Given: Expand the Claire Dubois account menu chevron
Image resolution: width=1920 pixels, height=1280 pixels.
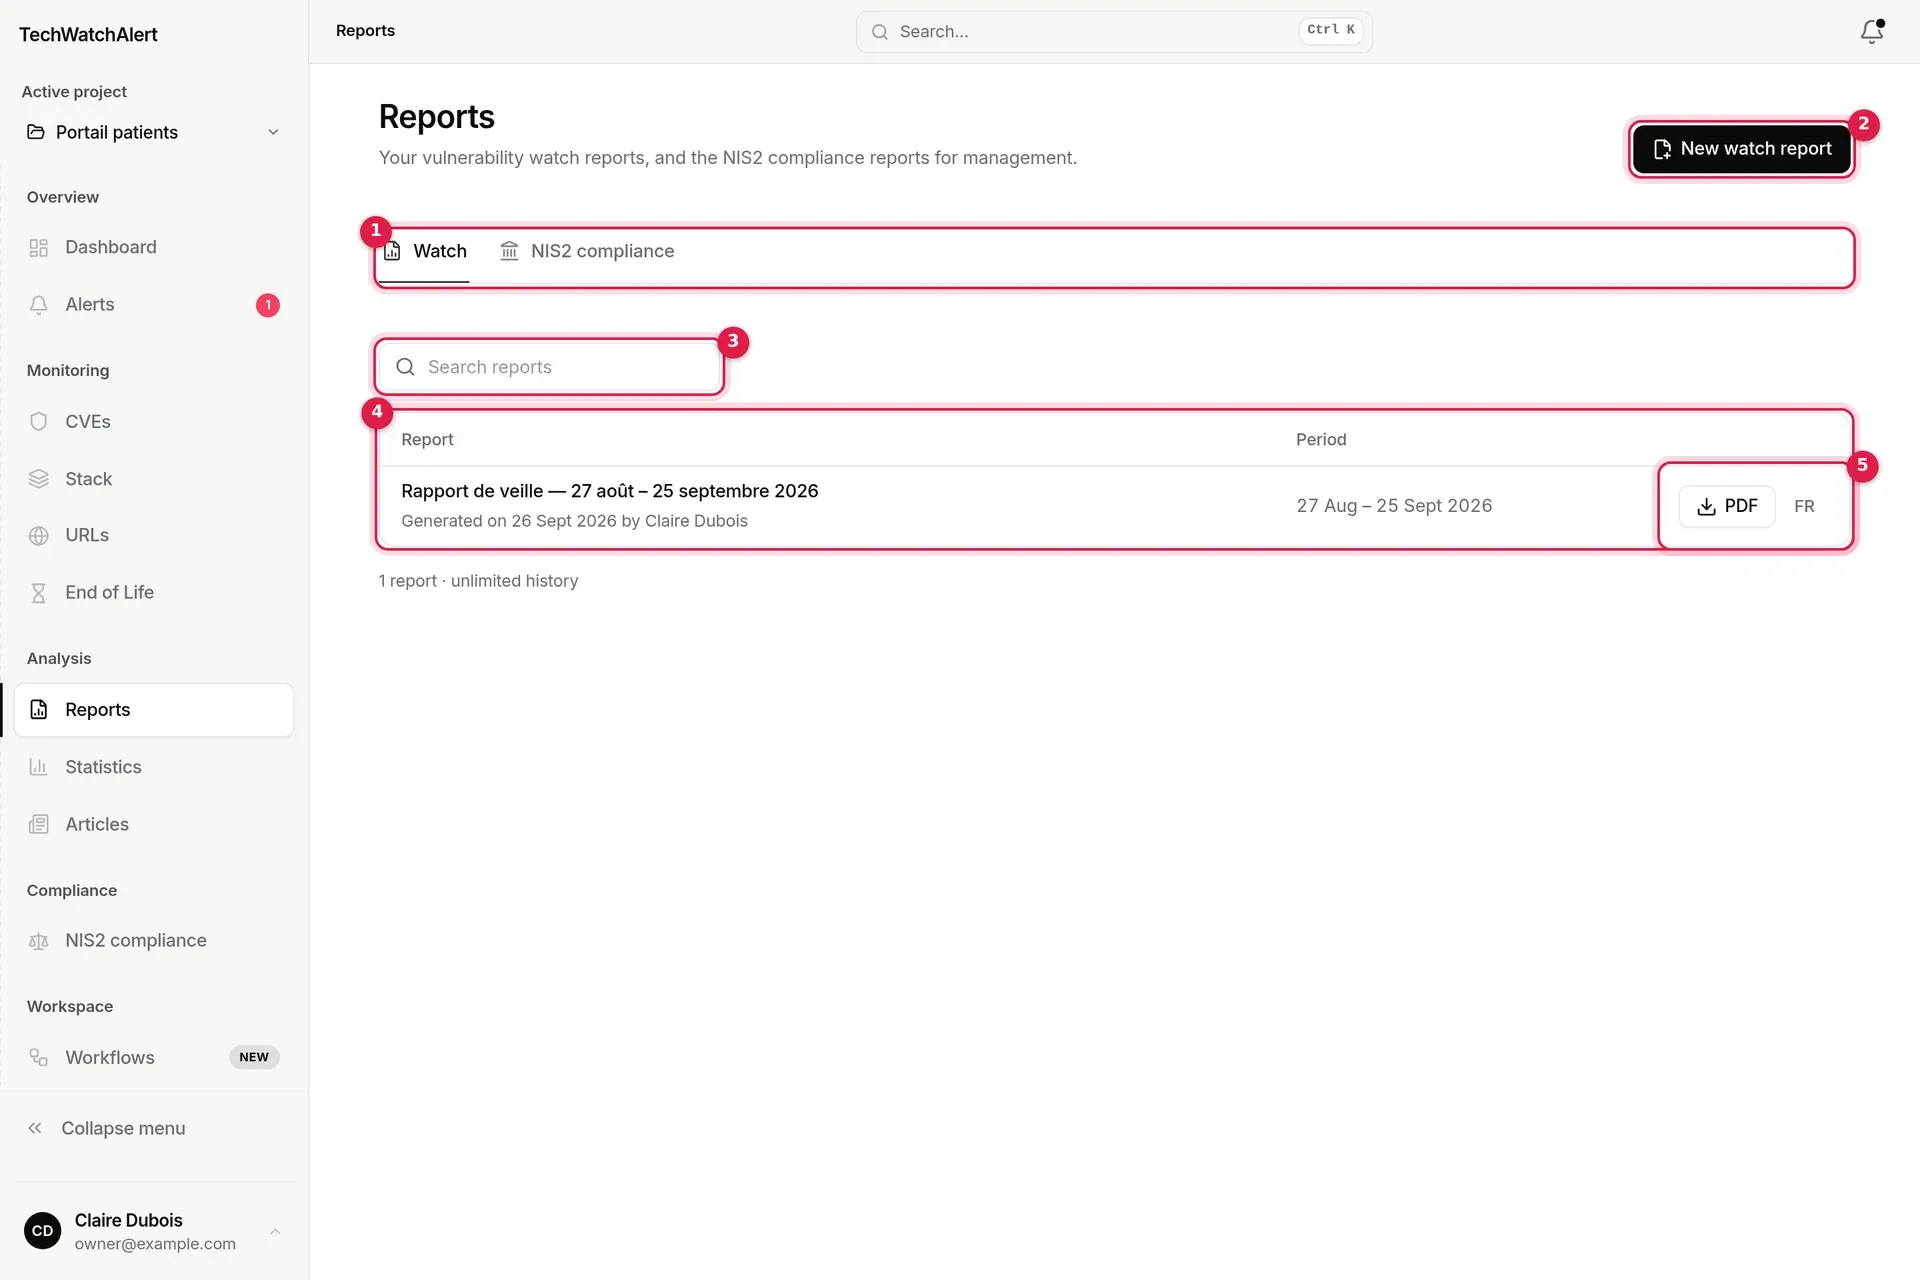Looking at the screenshot, I should [275, 1231].
